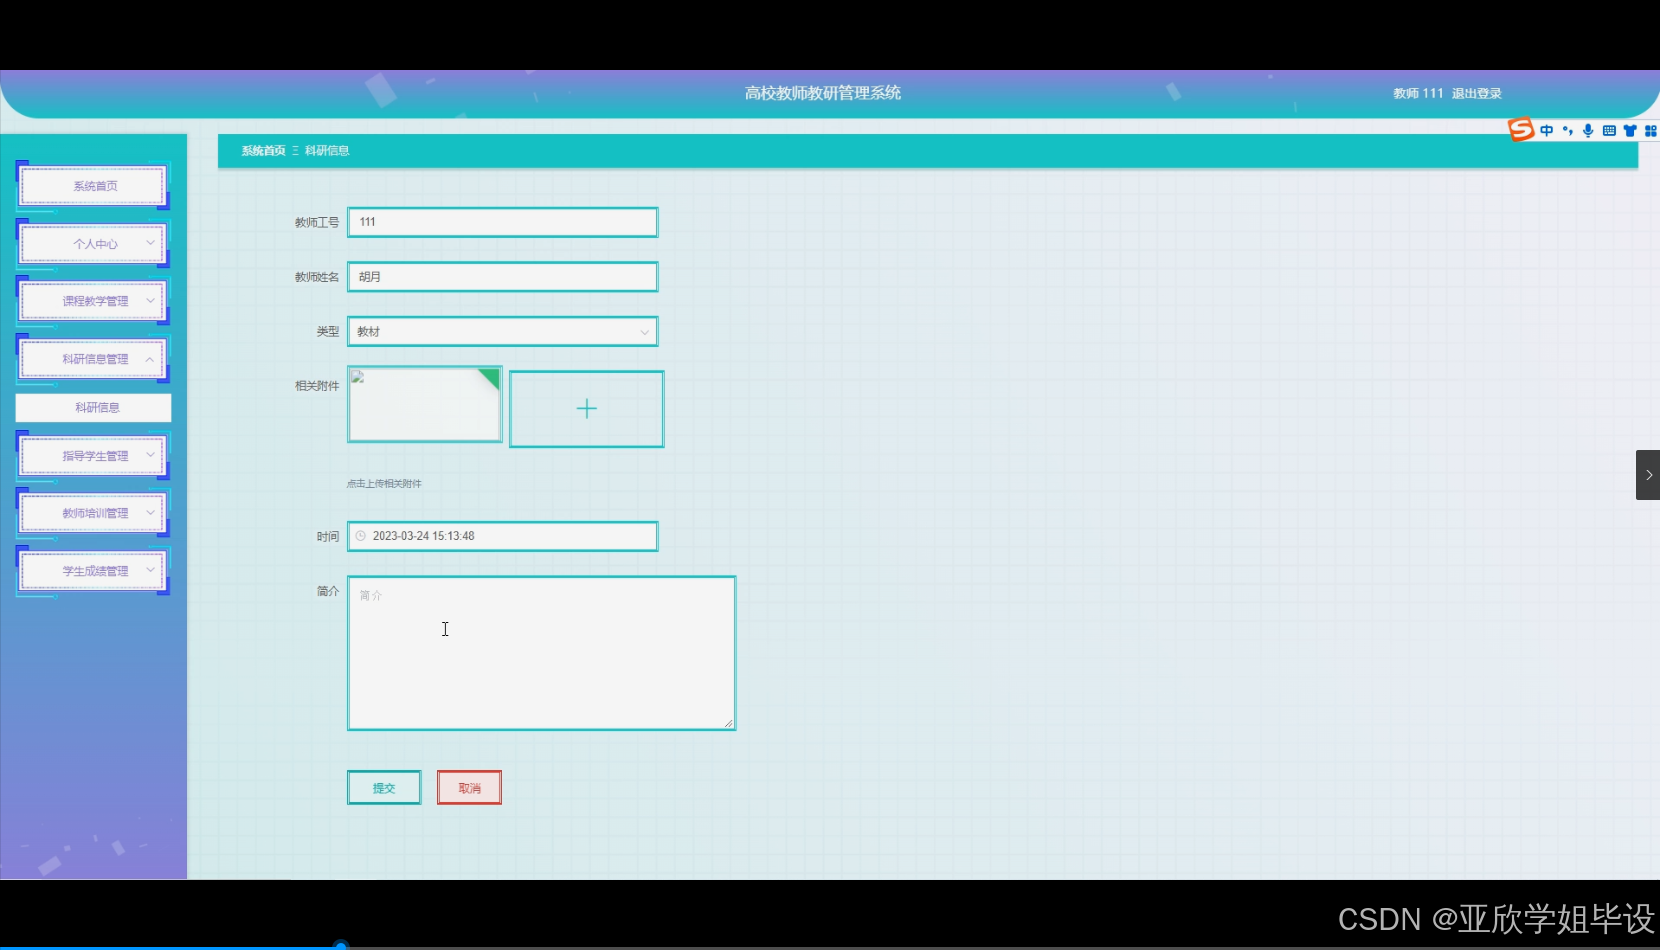Expand 个人中心 sidebar menu

point(93,244)
